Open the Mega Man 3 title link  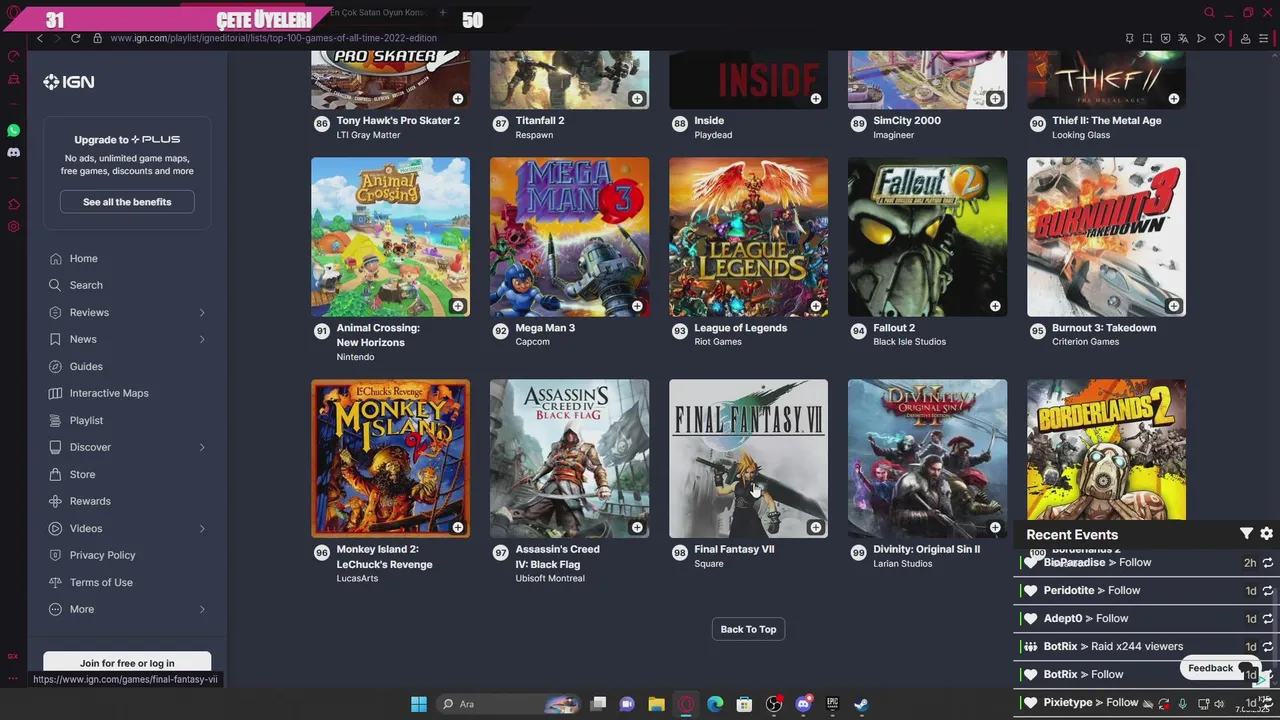coord(545,328)
